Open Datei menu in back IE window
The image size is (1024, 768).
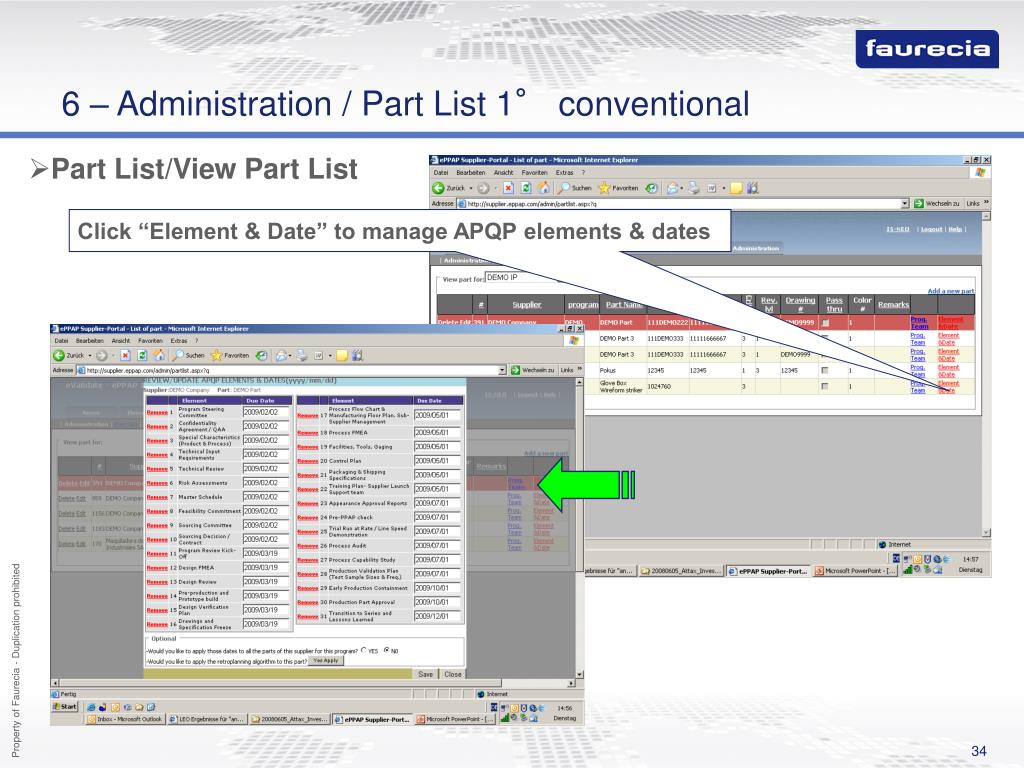pyautogui.click(x=441, y=173)
